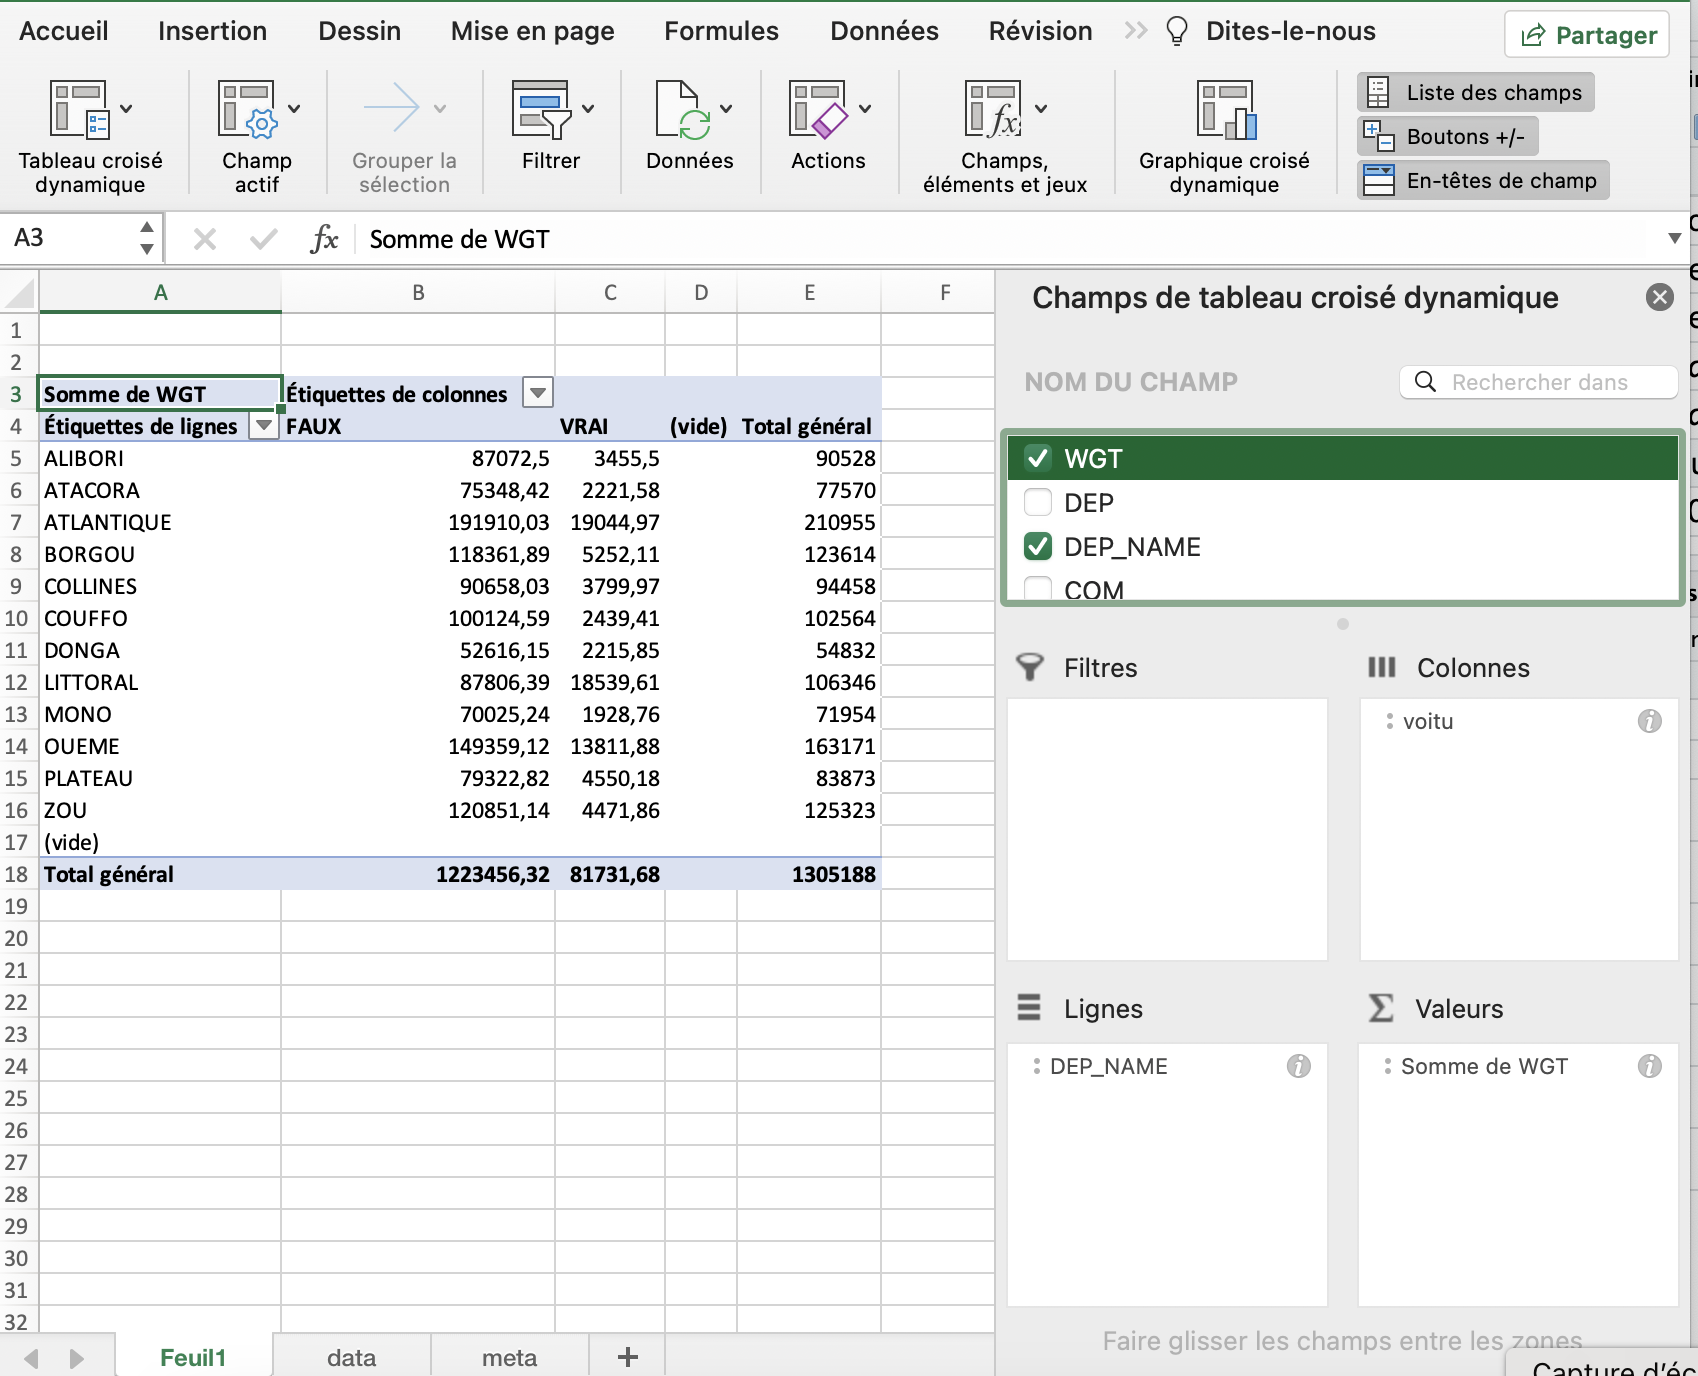This screenshot has height=1376, width=1698.
Task: Click the Partager button
Action: [x=1587, y=35]
